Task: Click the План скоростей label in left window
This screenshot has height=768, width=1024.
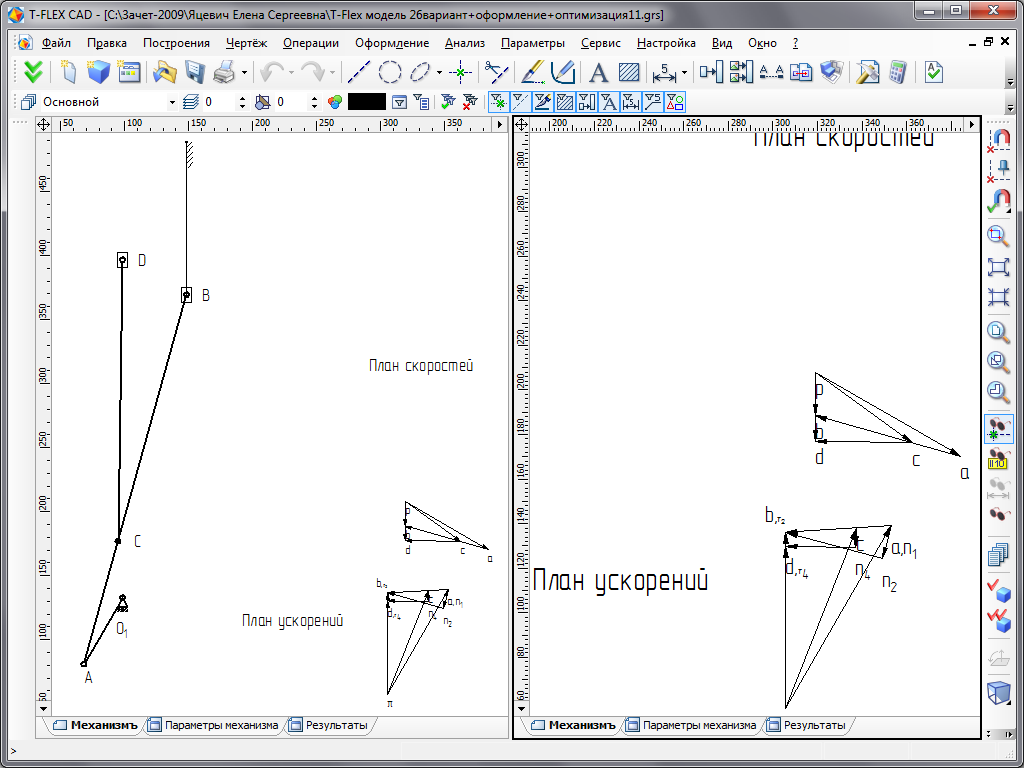Action: point(421,366)
